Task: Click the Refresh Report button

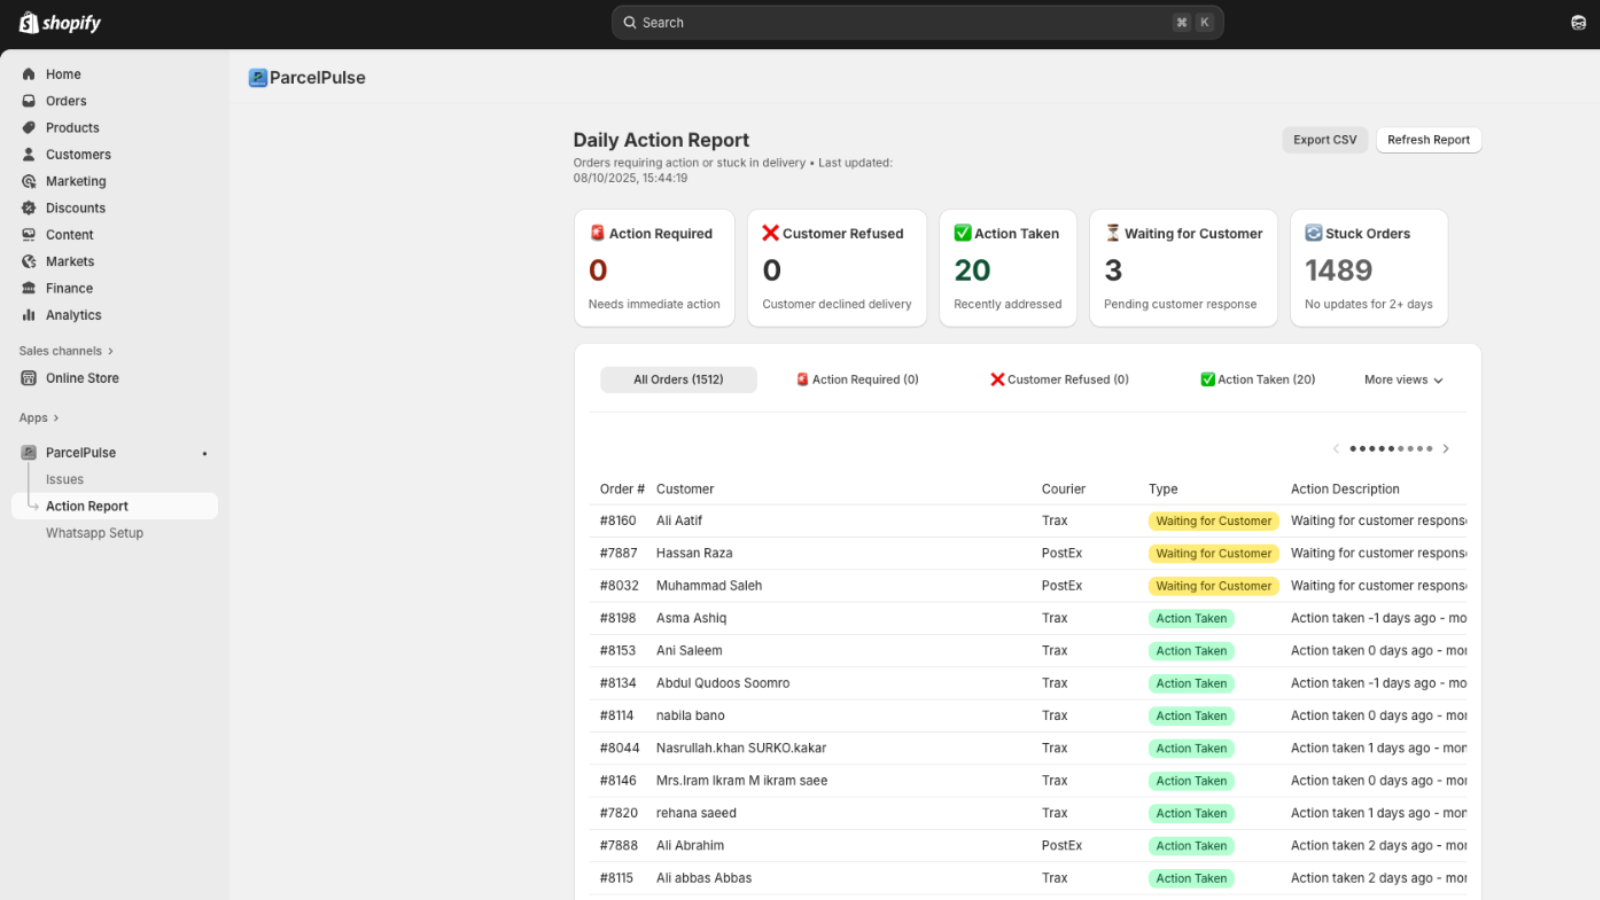Action: (x=1428, y=140)
